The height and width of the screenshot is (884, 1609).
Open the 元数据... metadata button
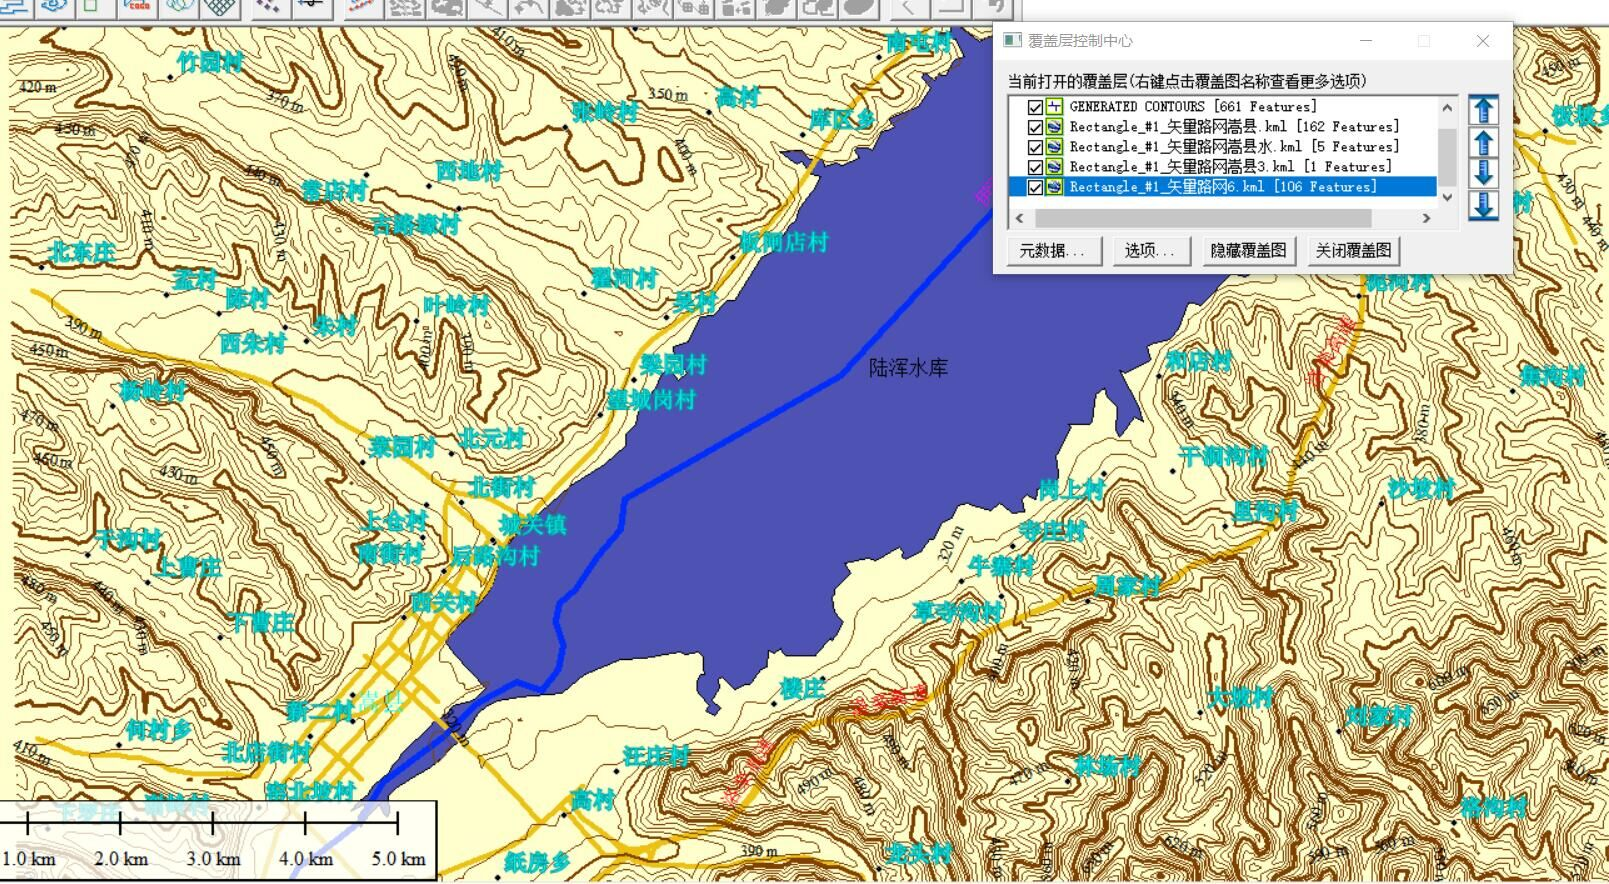click(1055, 251)
